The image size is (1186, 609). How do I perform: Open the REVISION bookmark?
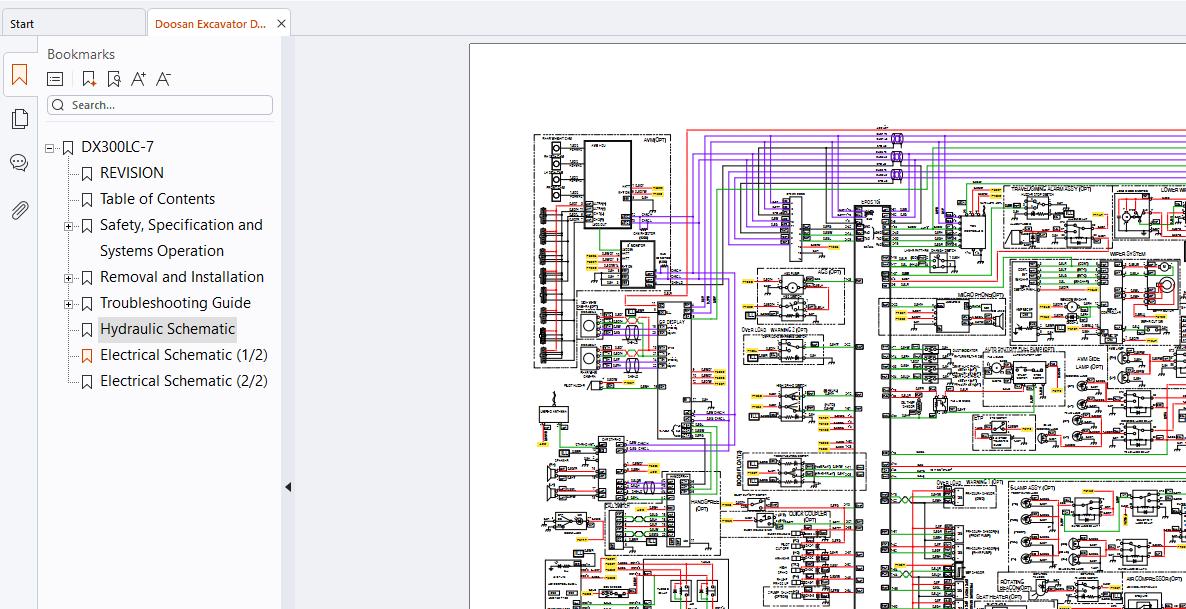coord(132,173)
